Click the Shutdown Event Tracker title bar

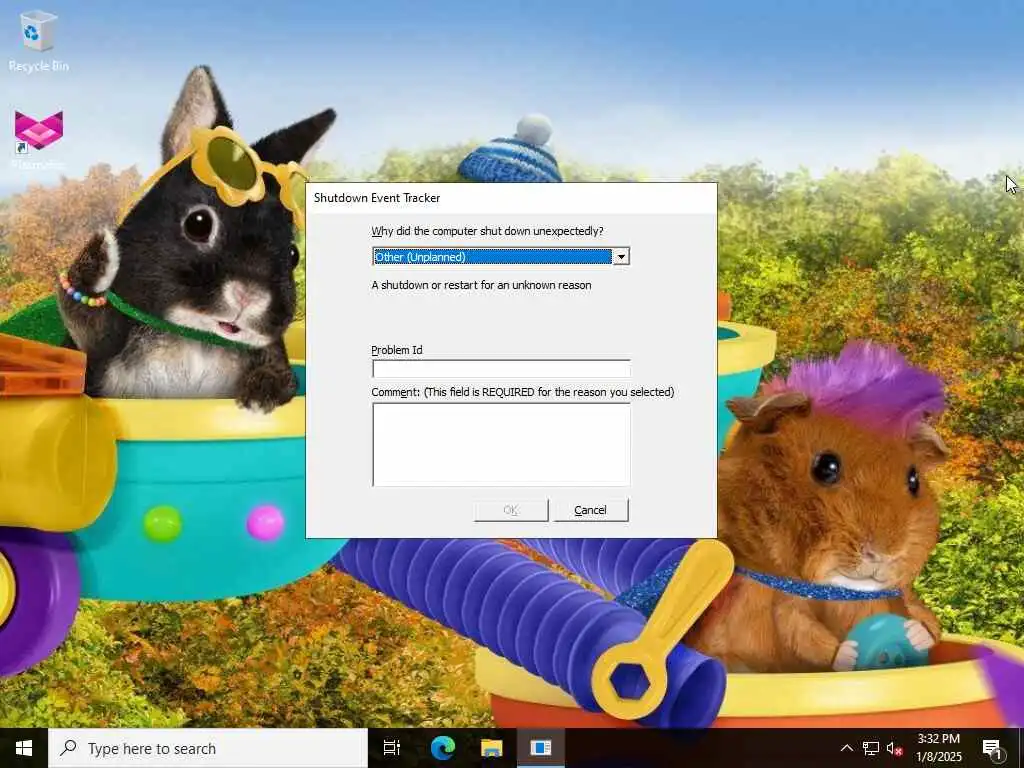pyautogui.click(x=511, y=198)
